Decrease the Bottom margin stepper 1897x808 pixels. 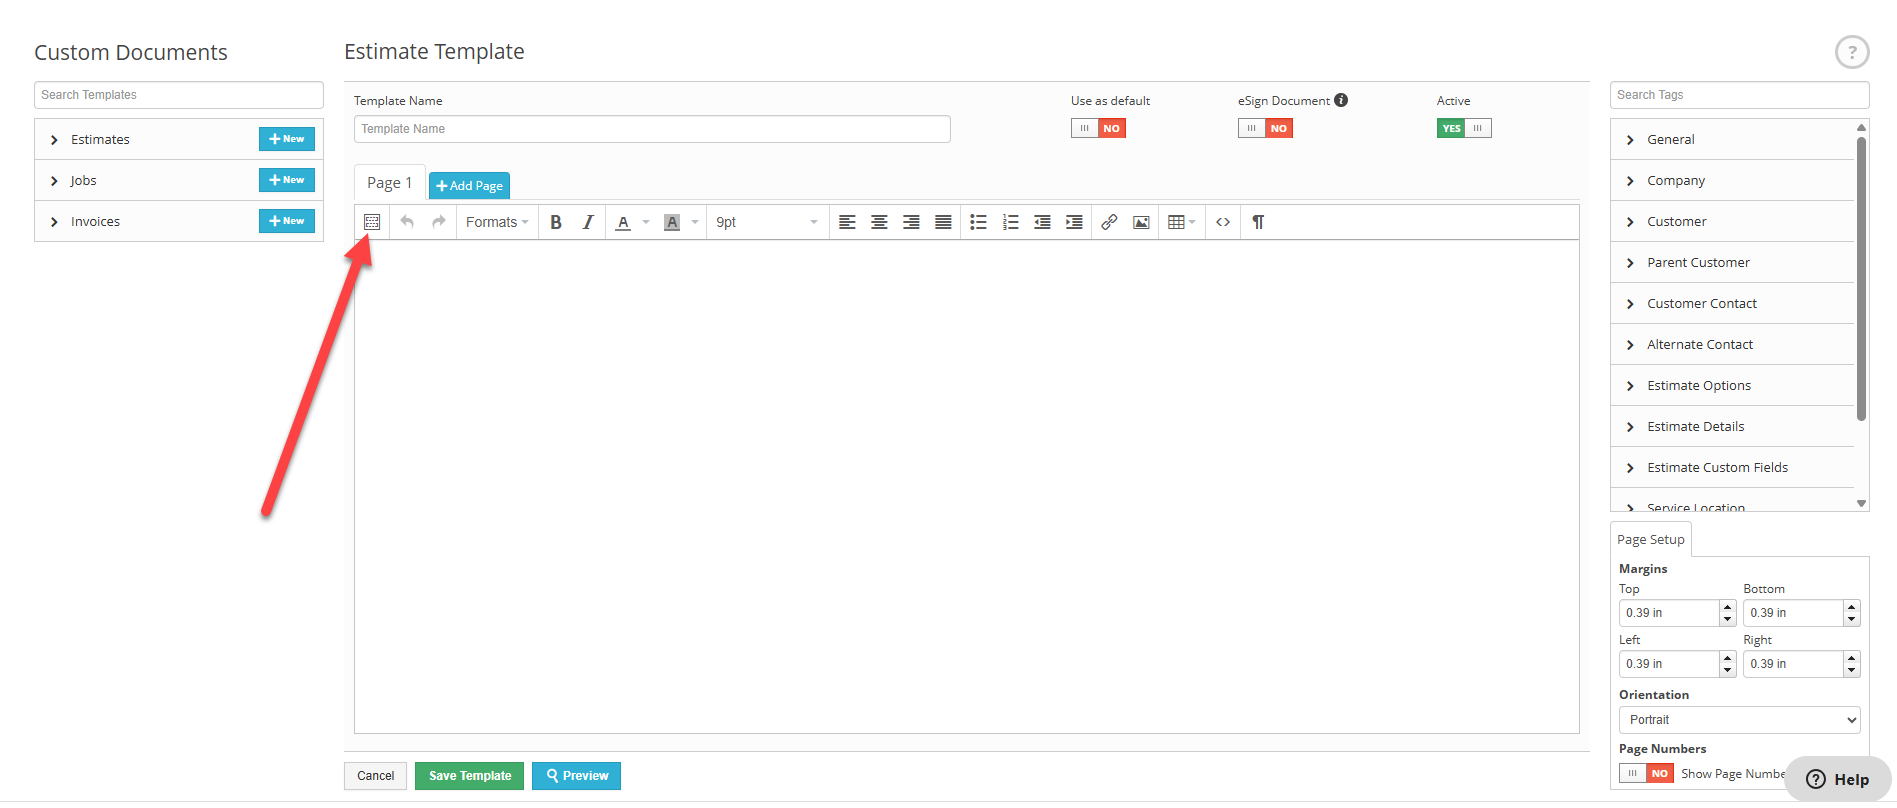(x=1851, y=619)
